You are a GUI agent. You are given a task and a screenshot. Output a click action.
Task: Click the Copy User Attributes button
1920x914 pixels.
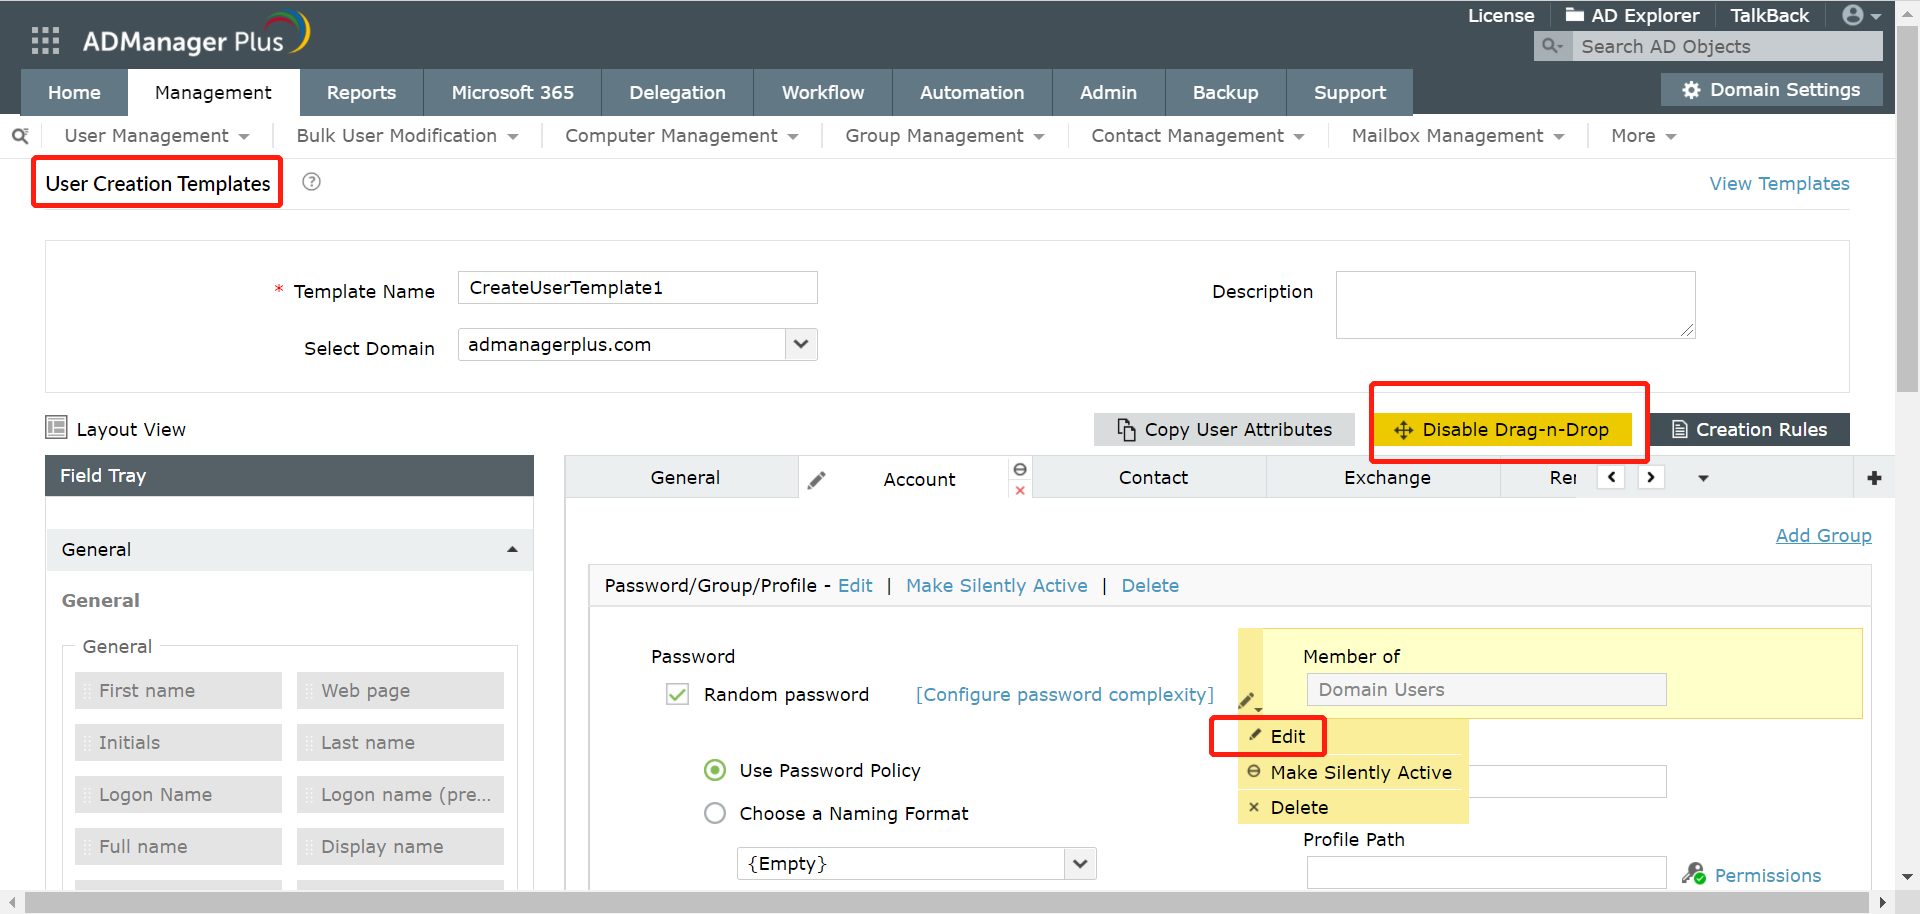coord(1224,429)
